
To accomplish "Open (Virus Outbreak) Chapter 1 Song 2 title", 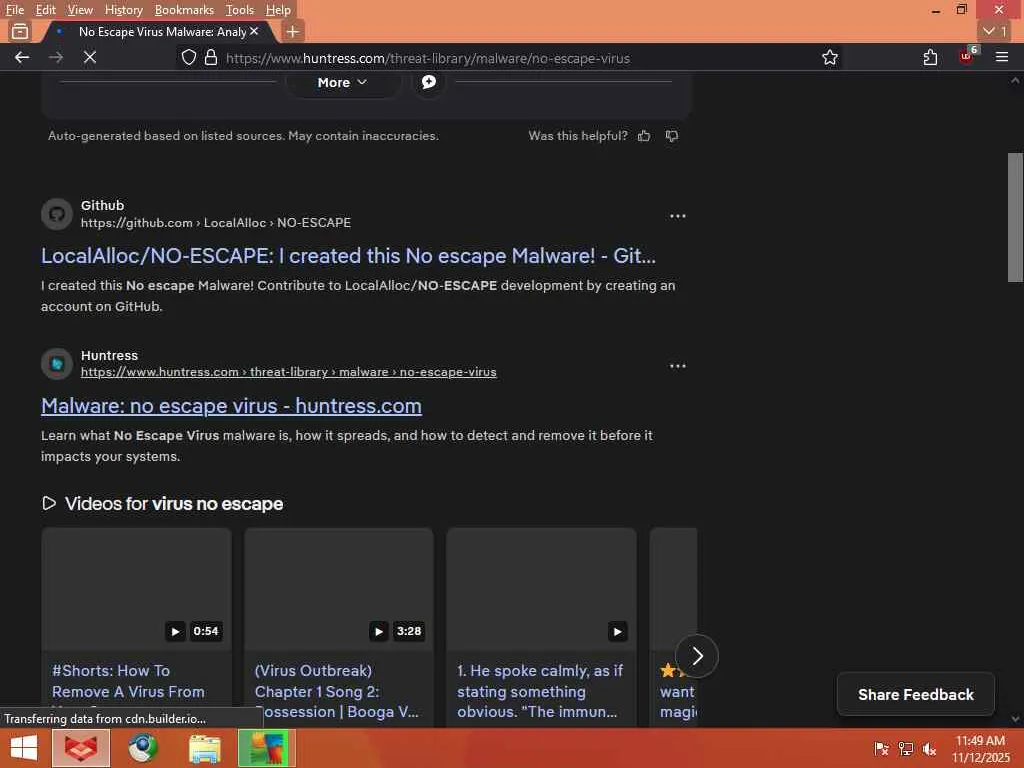I will [336, 691].
